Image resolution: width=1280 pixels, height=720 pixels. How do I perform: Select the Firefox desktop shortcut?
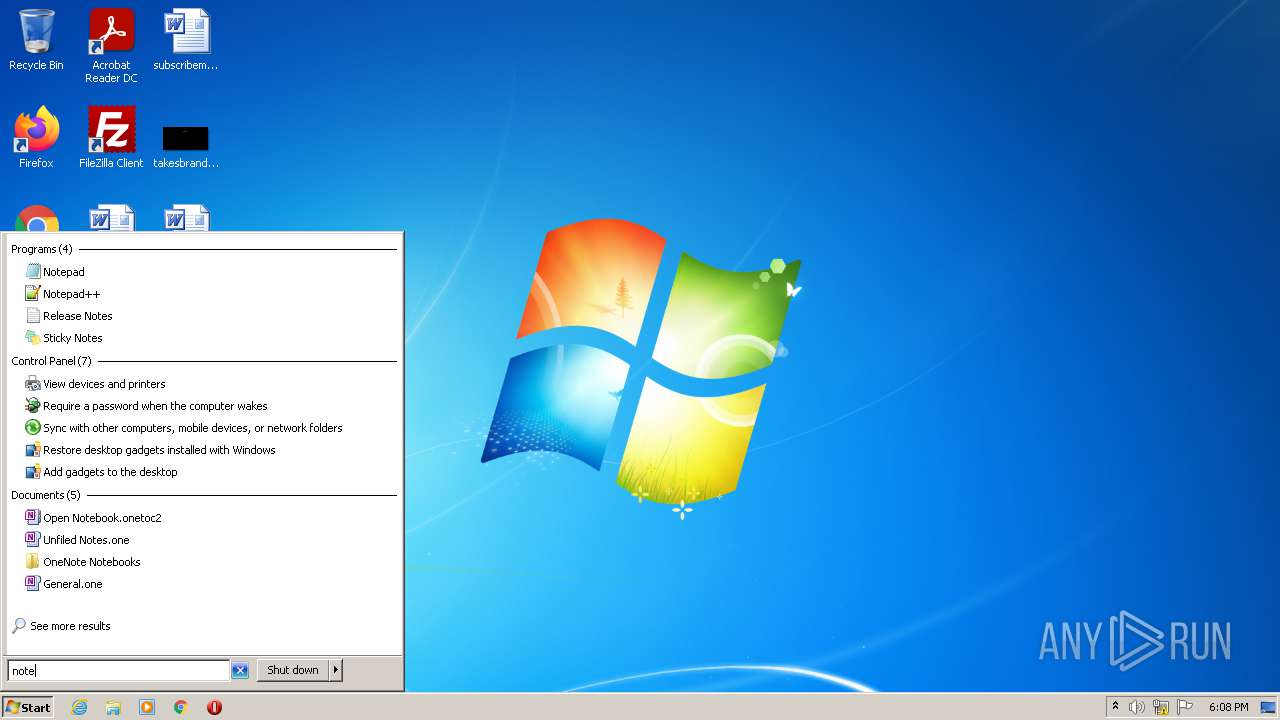(x=36, y=138)
